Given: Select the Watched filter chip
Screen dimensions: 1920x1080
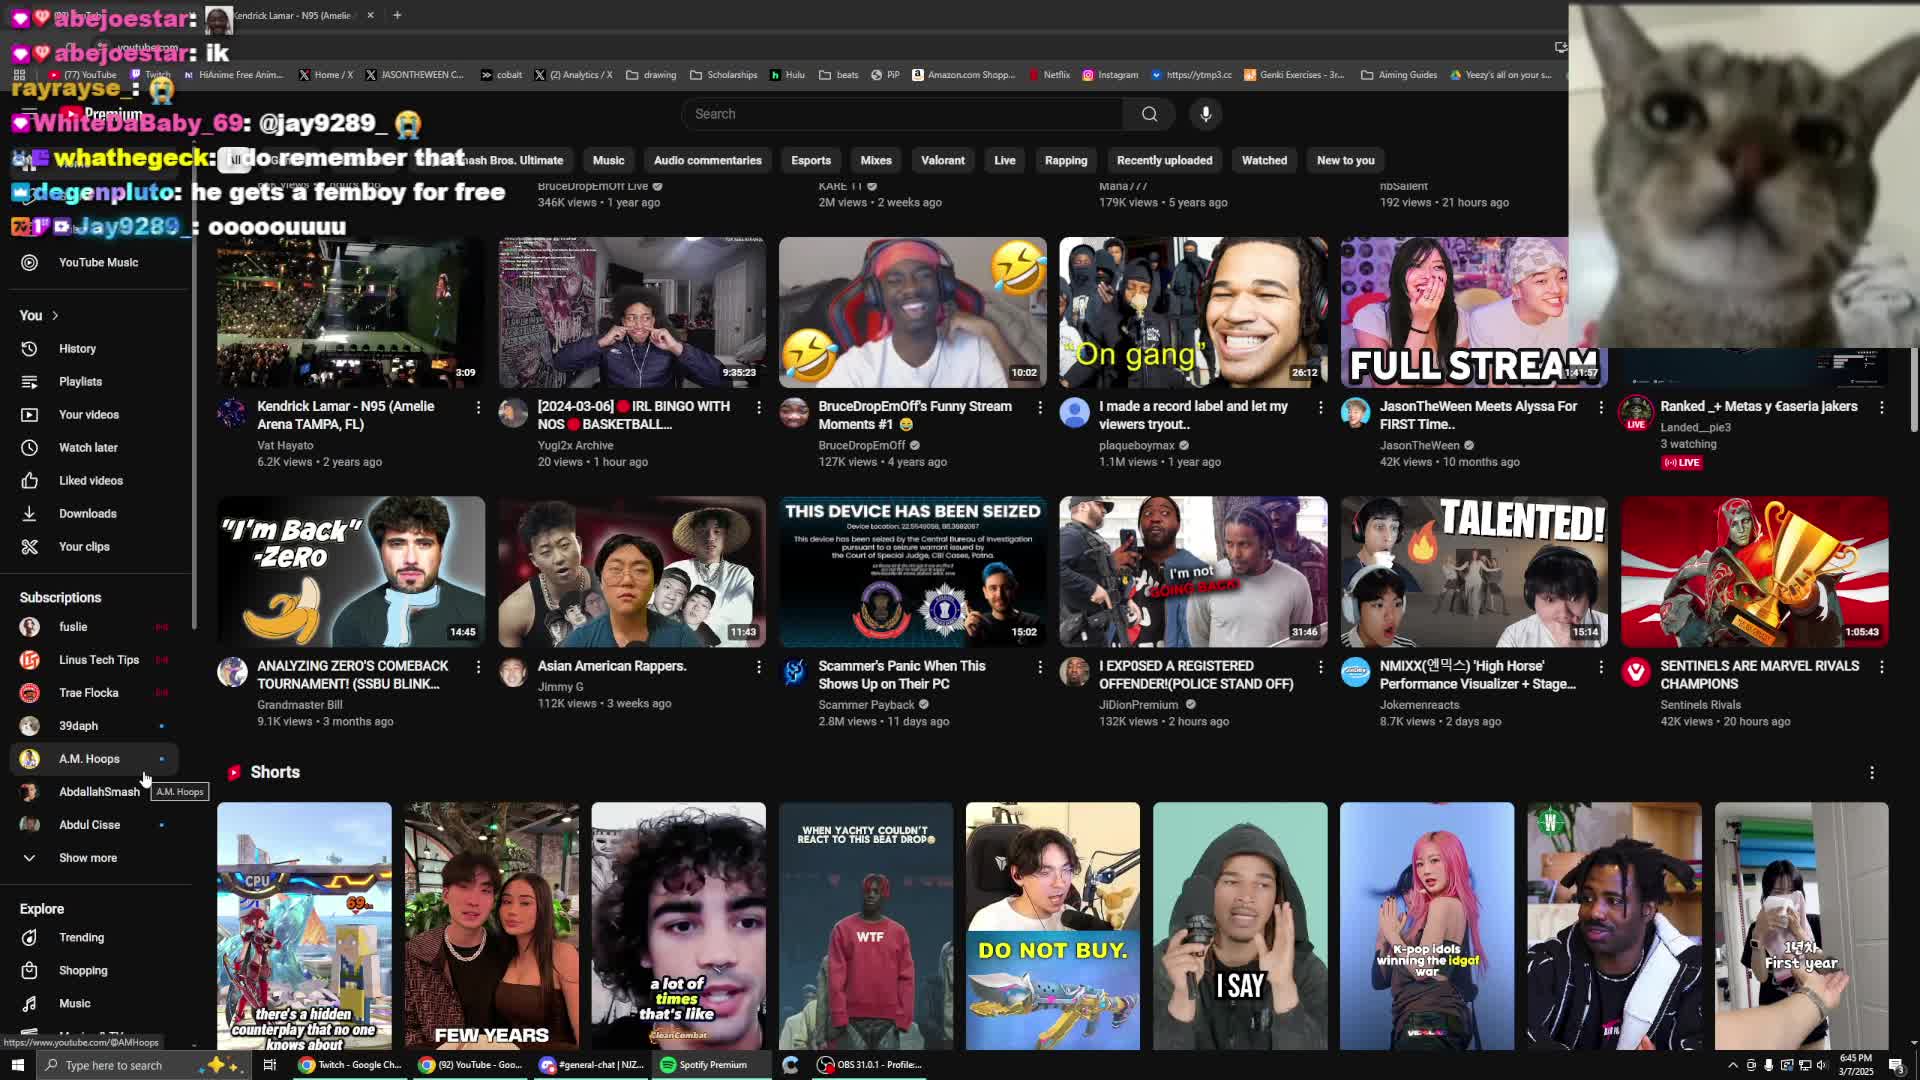Looking at the screenshot, I should coord(1264,160).
